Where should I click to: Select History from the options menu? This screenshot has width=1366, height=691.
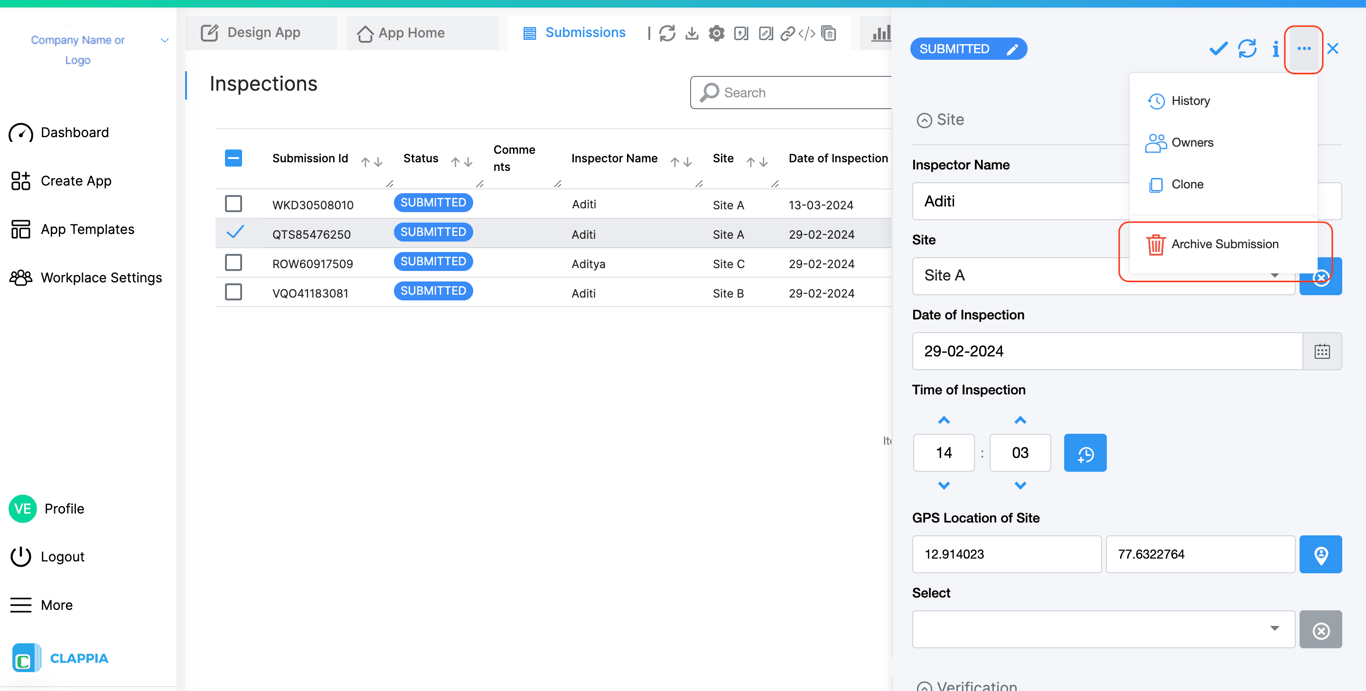pos(1189,101)
